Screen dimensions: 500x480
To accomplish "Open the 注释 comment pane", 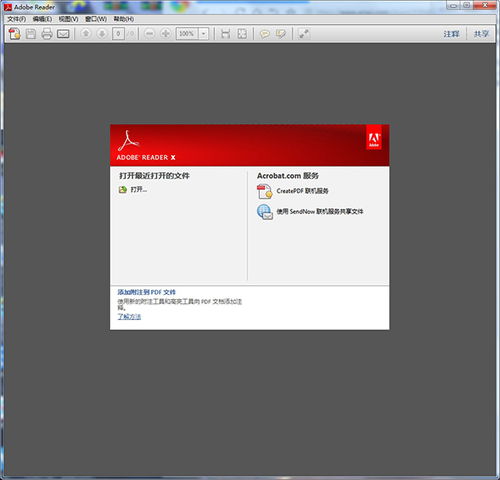I will point(451,34).
